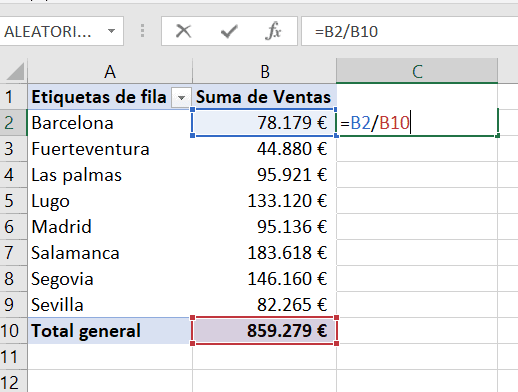Click cell C2 containing =B2/B10
This screenshot has height=392, width=518.
coord(417,123)
